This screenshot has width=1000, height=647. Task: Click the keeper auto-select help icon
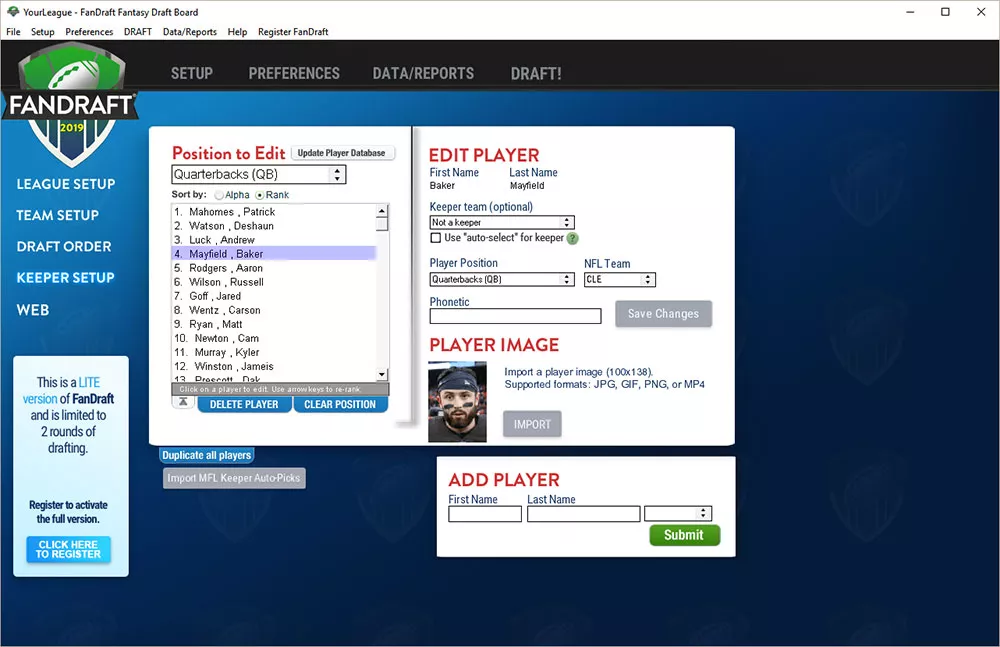pos(573,238)
